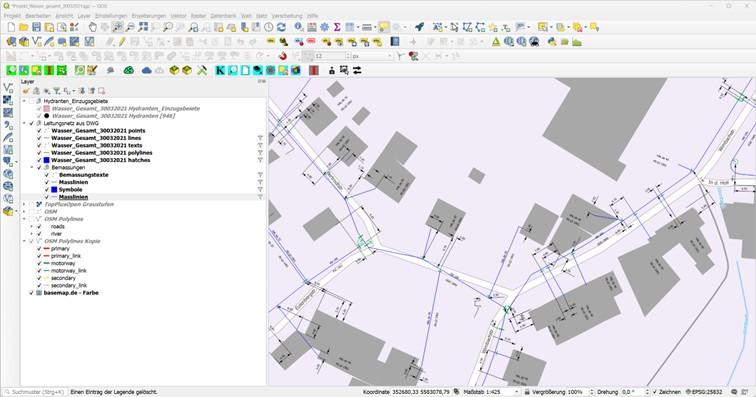756x397 pixels.
Task: Click the blue cloud plugin icon
Action: [x=147, y=70]
